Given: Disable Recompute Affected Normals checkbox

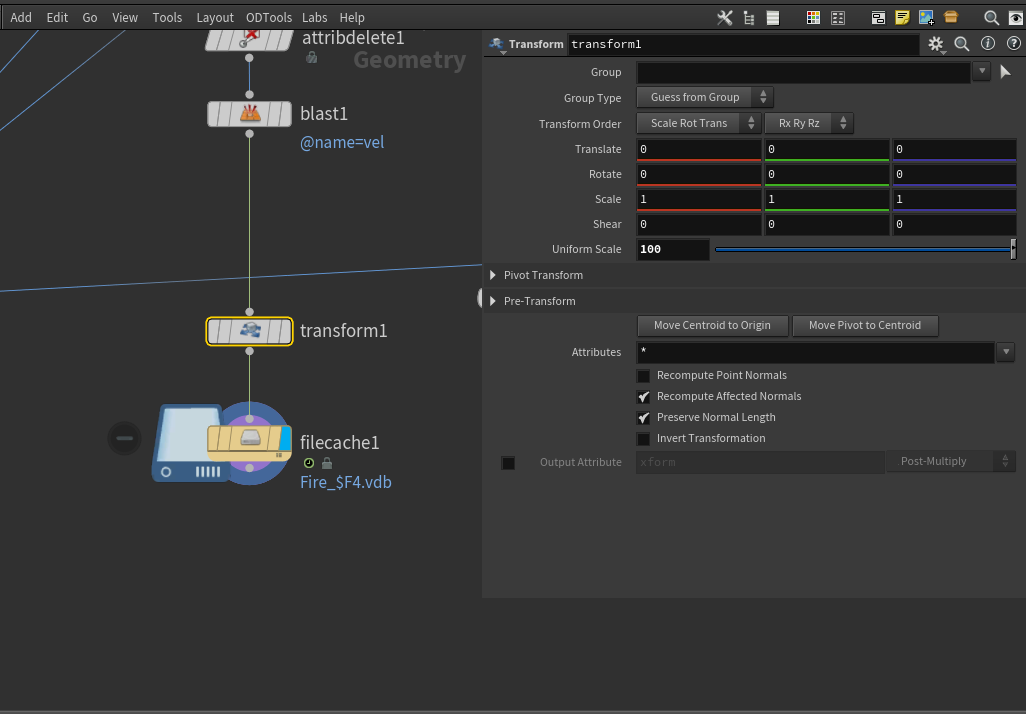Looking at the screenshot, I should 644,397.
